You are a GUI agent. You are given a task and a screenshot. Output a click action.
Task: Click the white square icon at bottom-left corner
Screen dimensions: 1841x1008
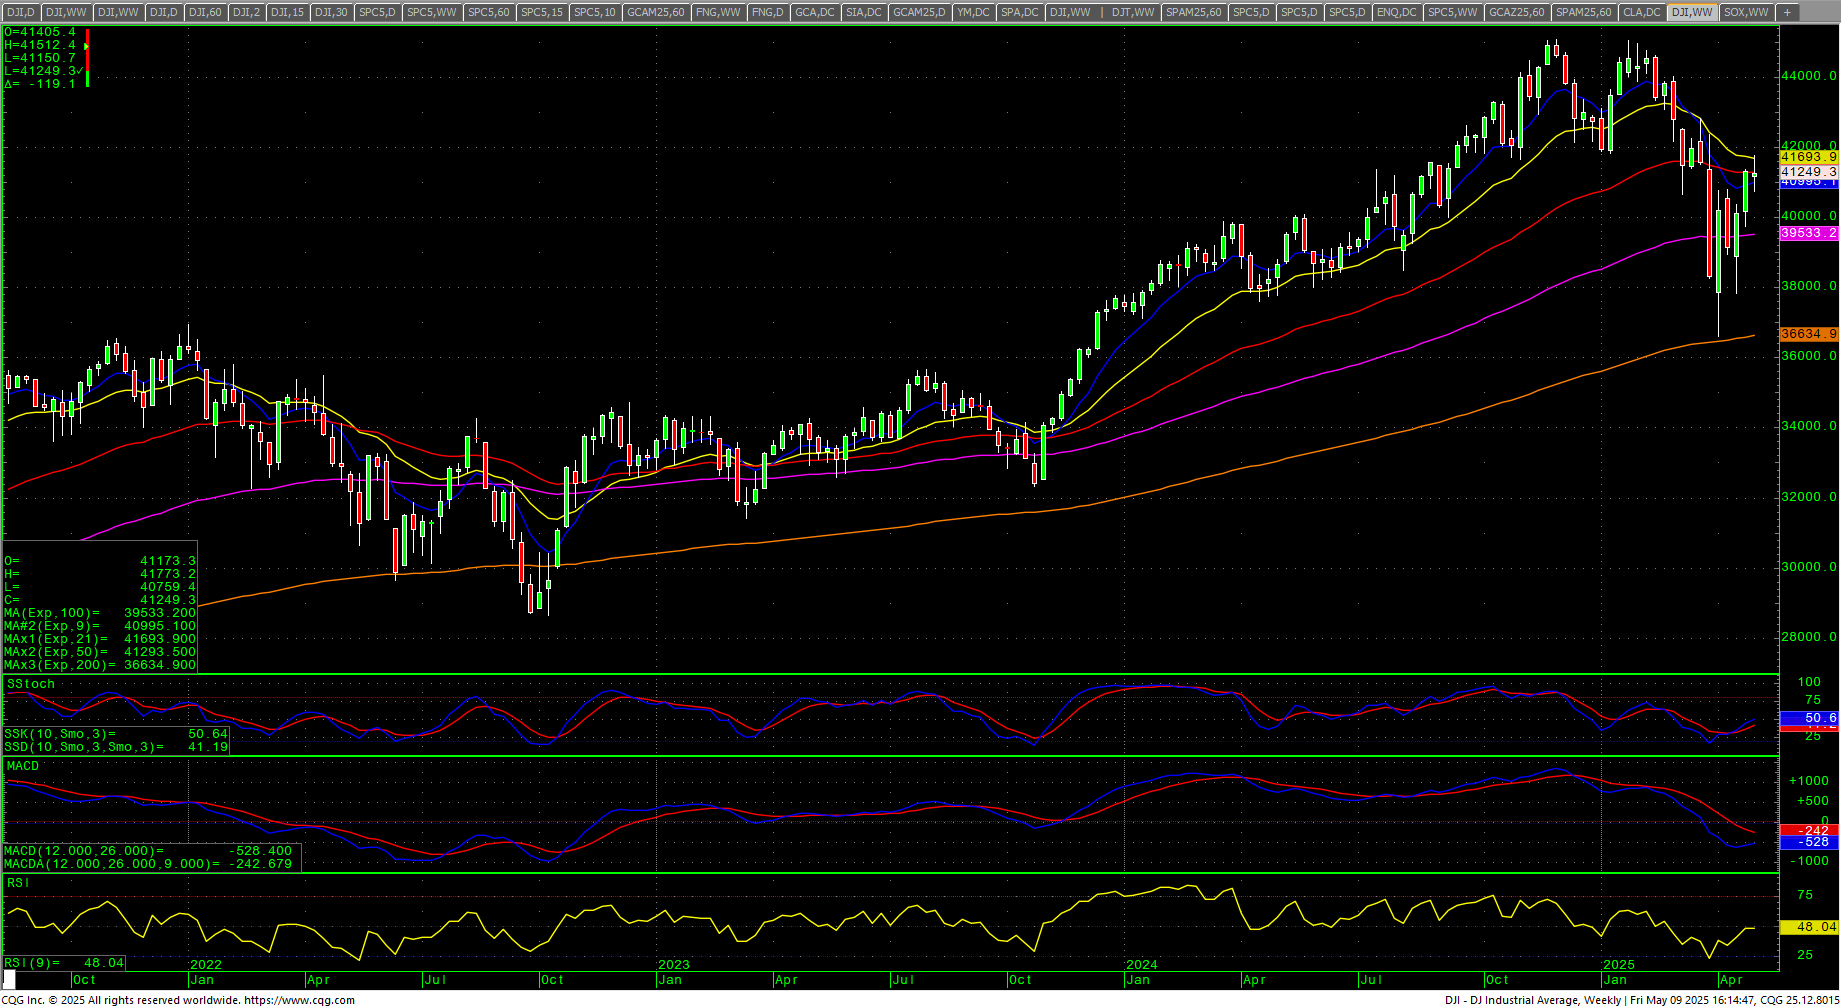[9, 980]
